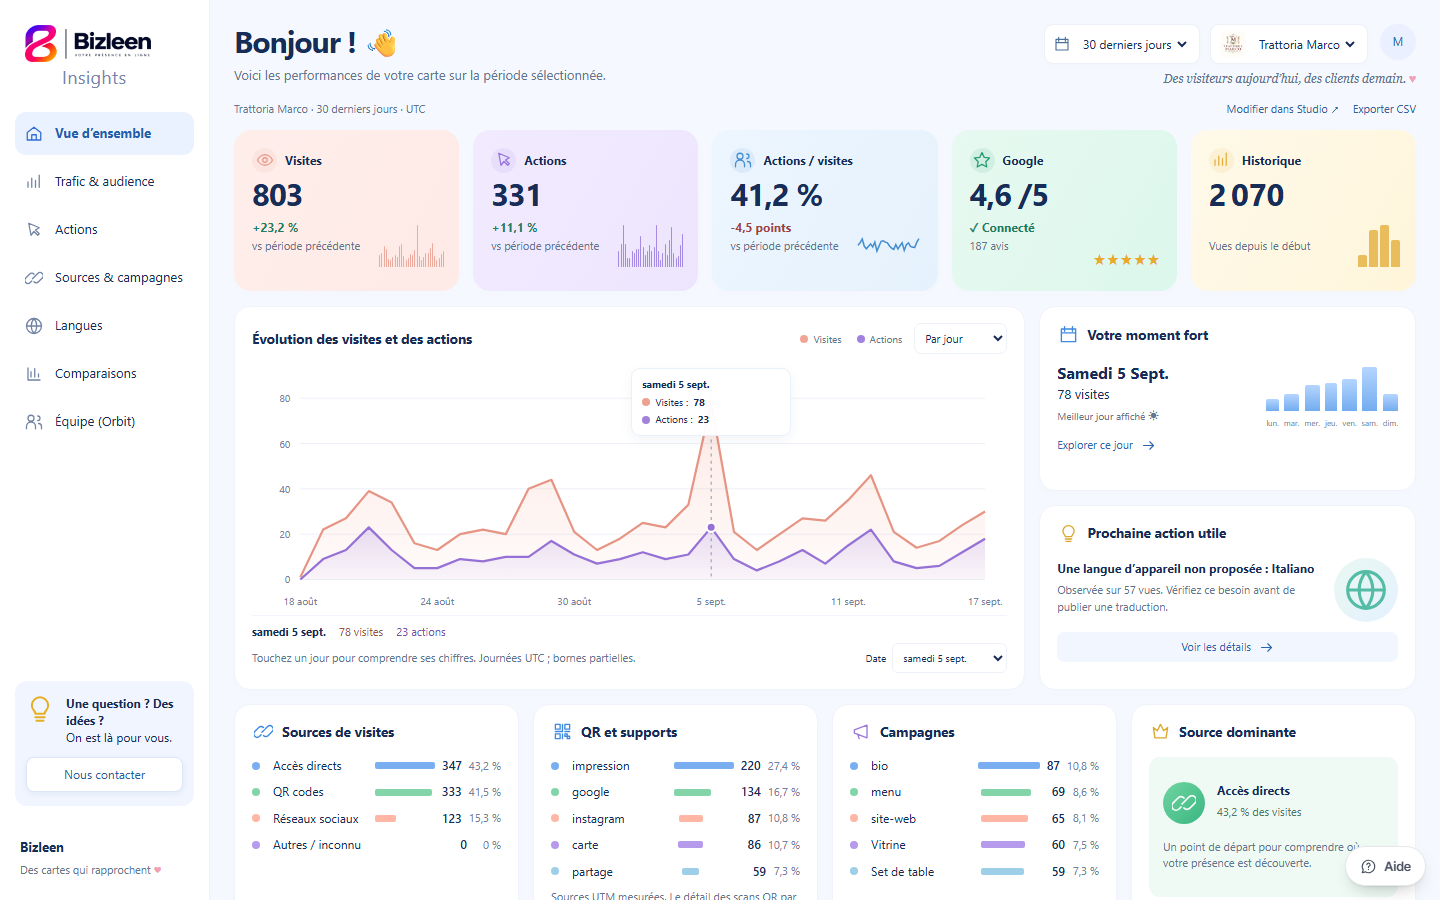Click the chart icon beside Comparaisons
The image size is (1440, 900).
pos(34,374)
